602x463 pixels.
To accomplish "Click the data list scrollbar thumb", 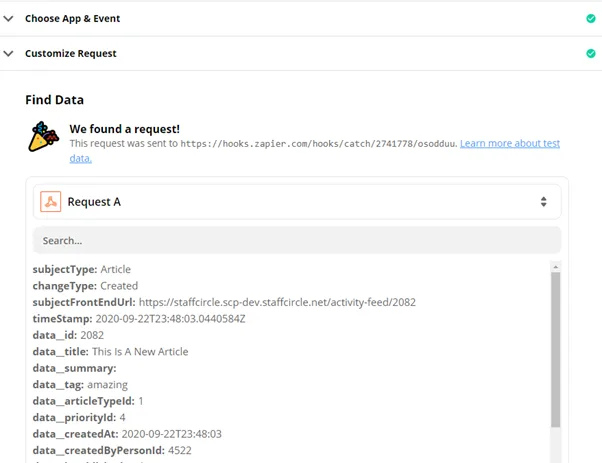I will coord(555,349).
